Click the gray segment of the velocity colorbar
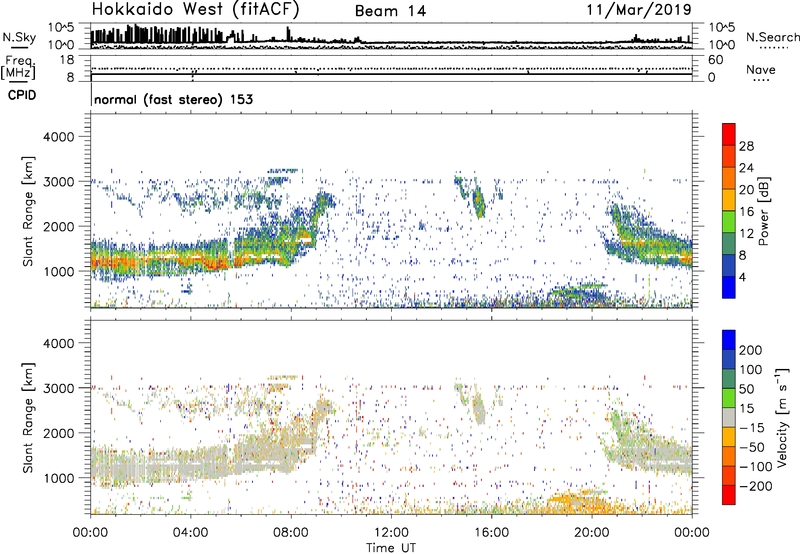The width and height of the screenshot is (800, 554). point(729,417)
